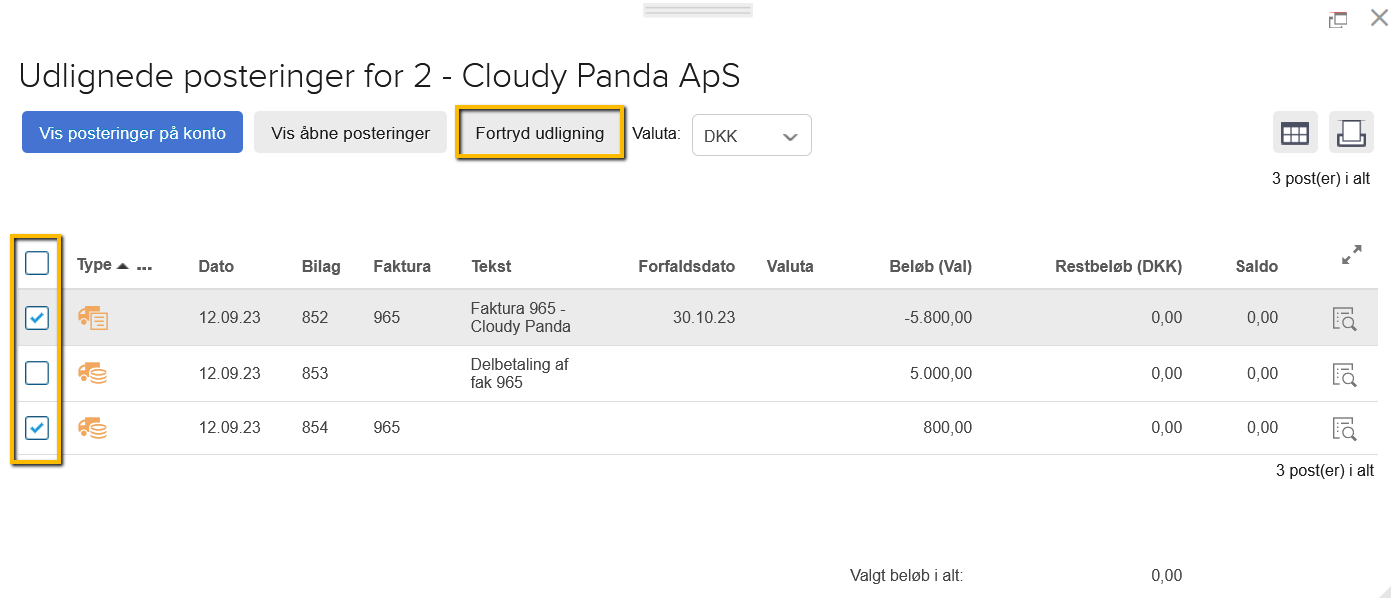
Task: Click the print icon button
Action: [x=1351, y=133]
